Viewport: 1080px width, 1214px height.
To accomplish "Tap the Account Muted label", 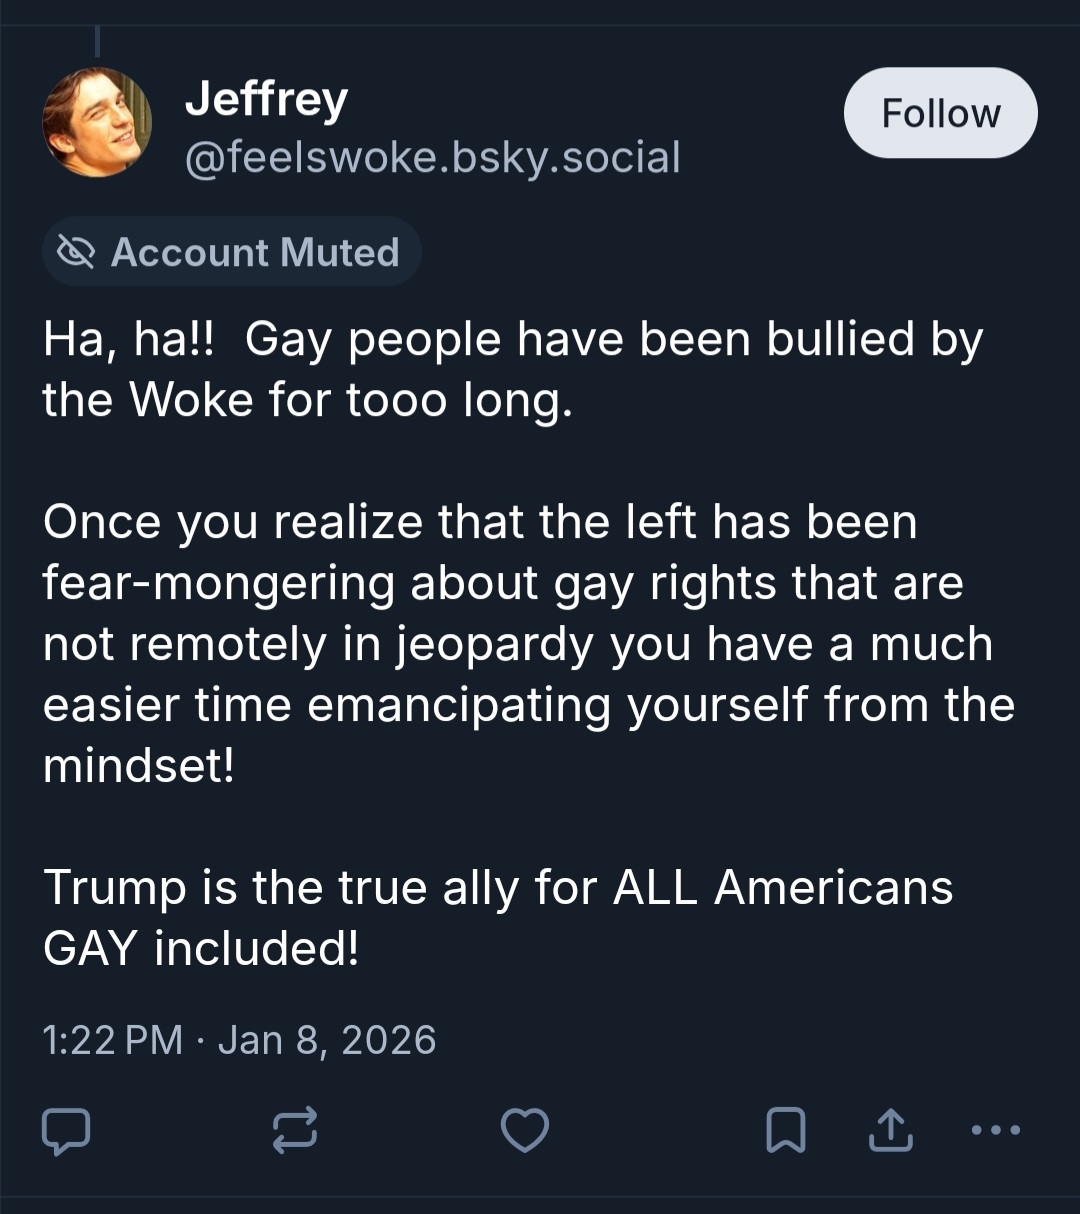I will (255, 252).
